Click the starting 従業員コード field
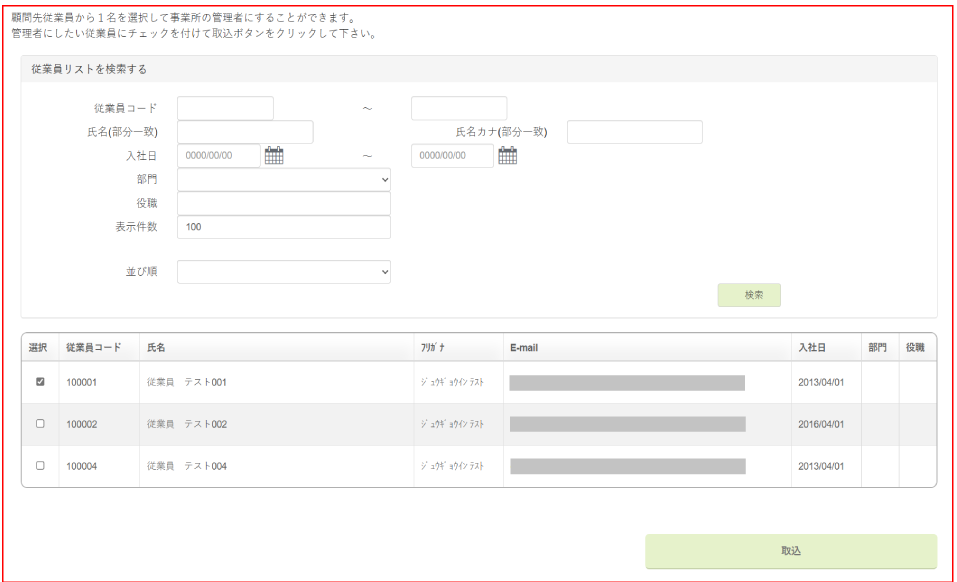This screenshot has width=957, height=582. (x=225, y=108)
